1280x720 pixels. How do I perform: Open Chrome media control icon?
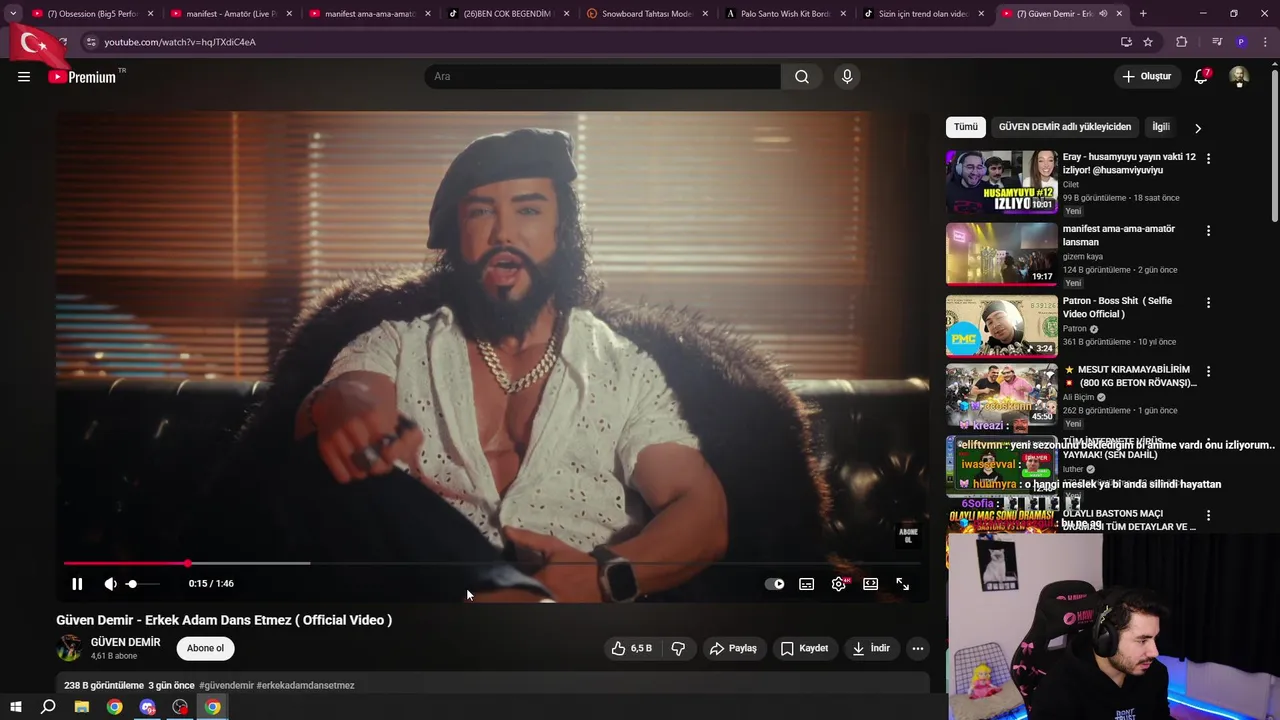point(1217,42)
